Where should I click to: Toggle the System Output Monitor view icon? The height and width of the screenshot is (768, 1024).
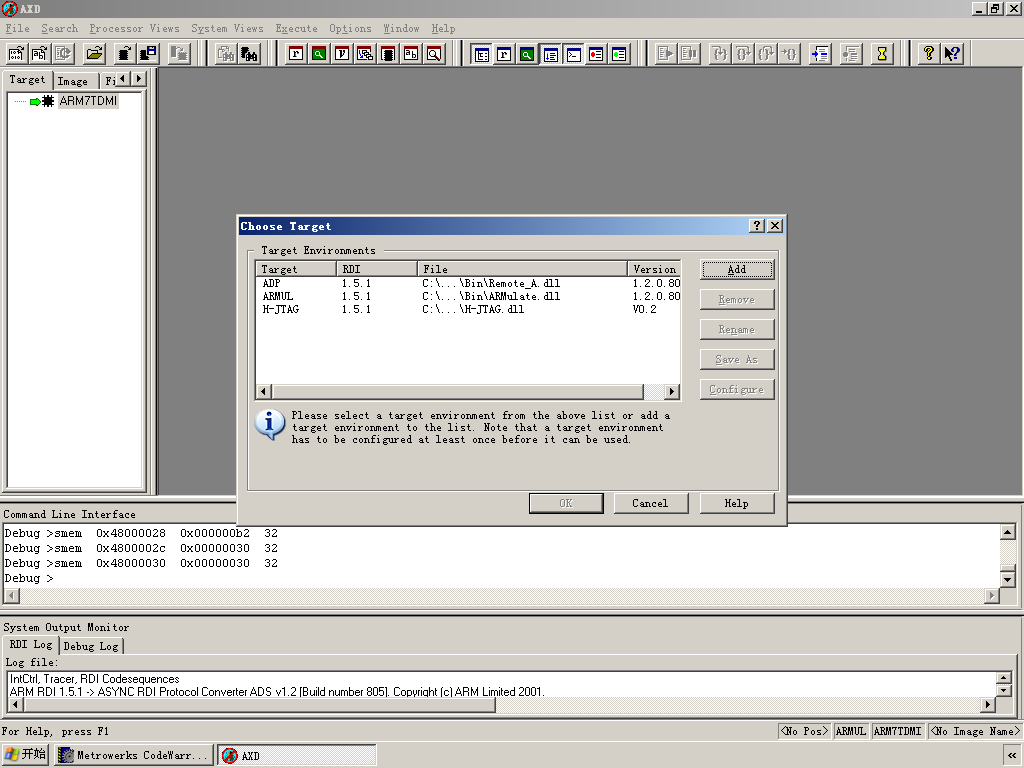coord(551,54)
